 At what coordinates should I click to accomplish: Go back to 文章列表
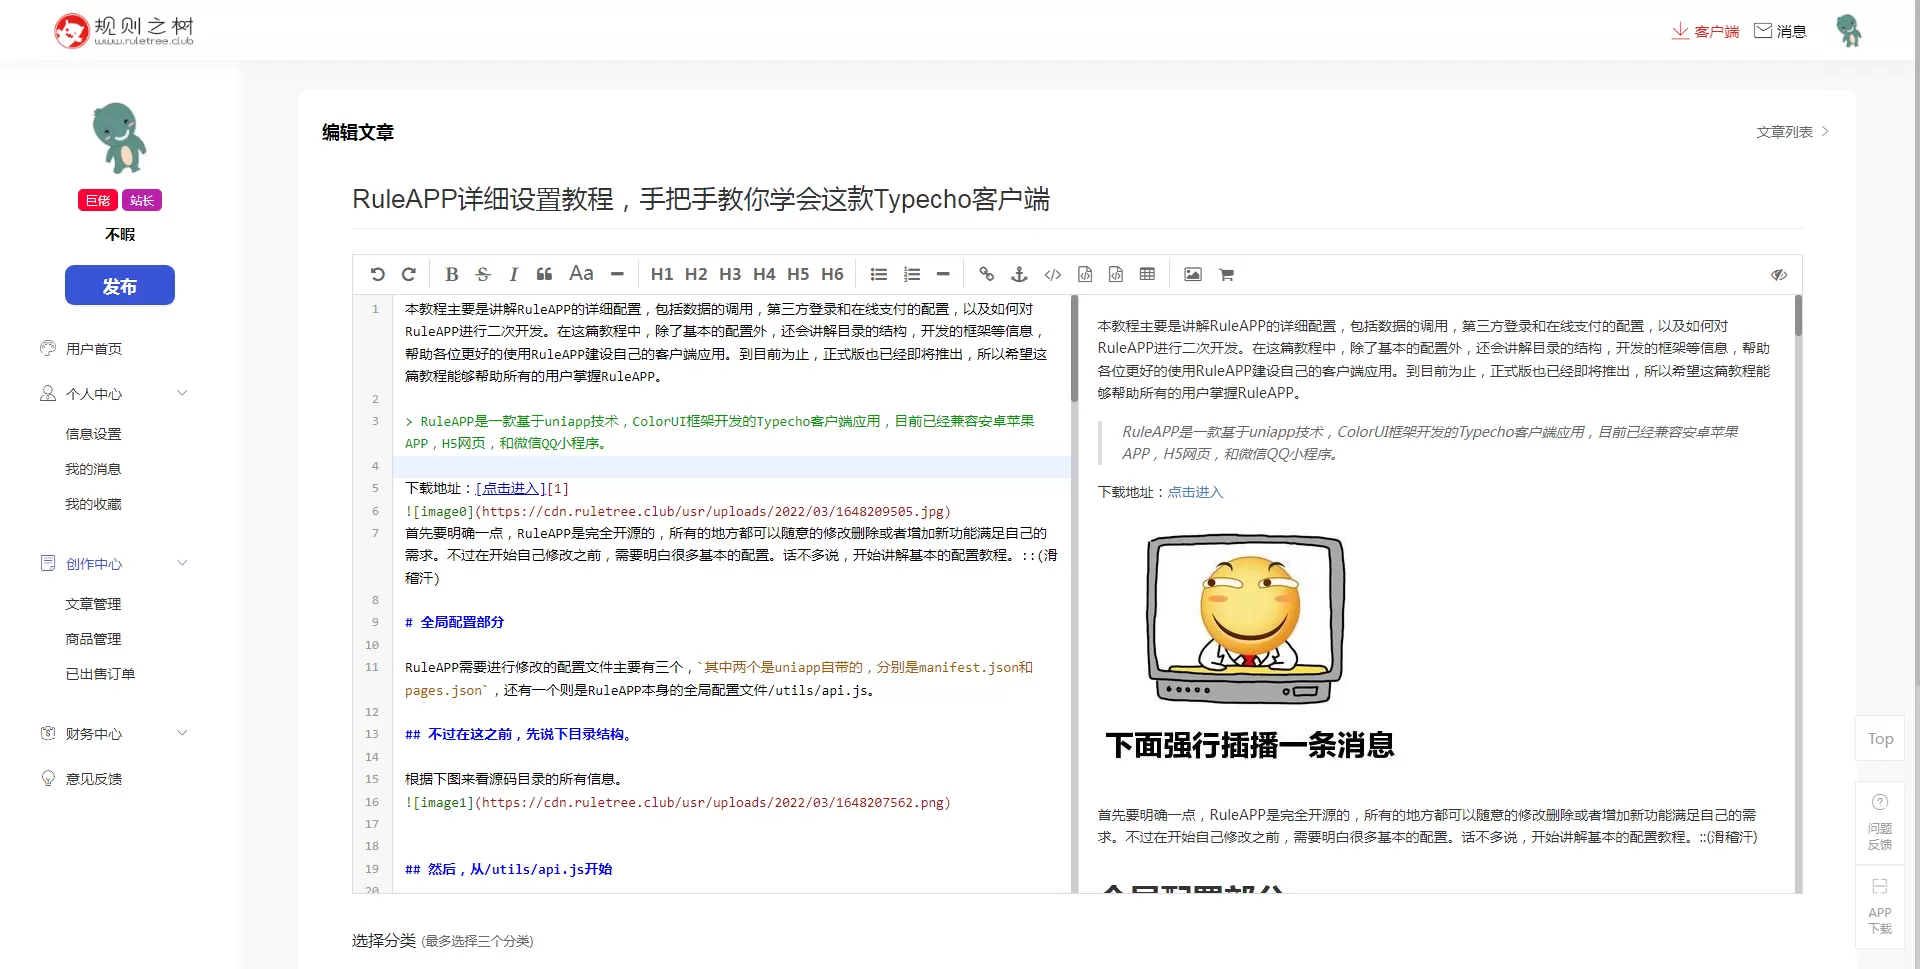(1792, 131)
